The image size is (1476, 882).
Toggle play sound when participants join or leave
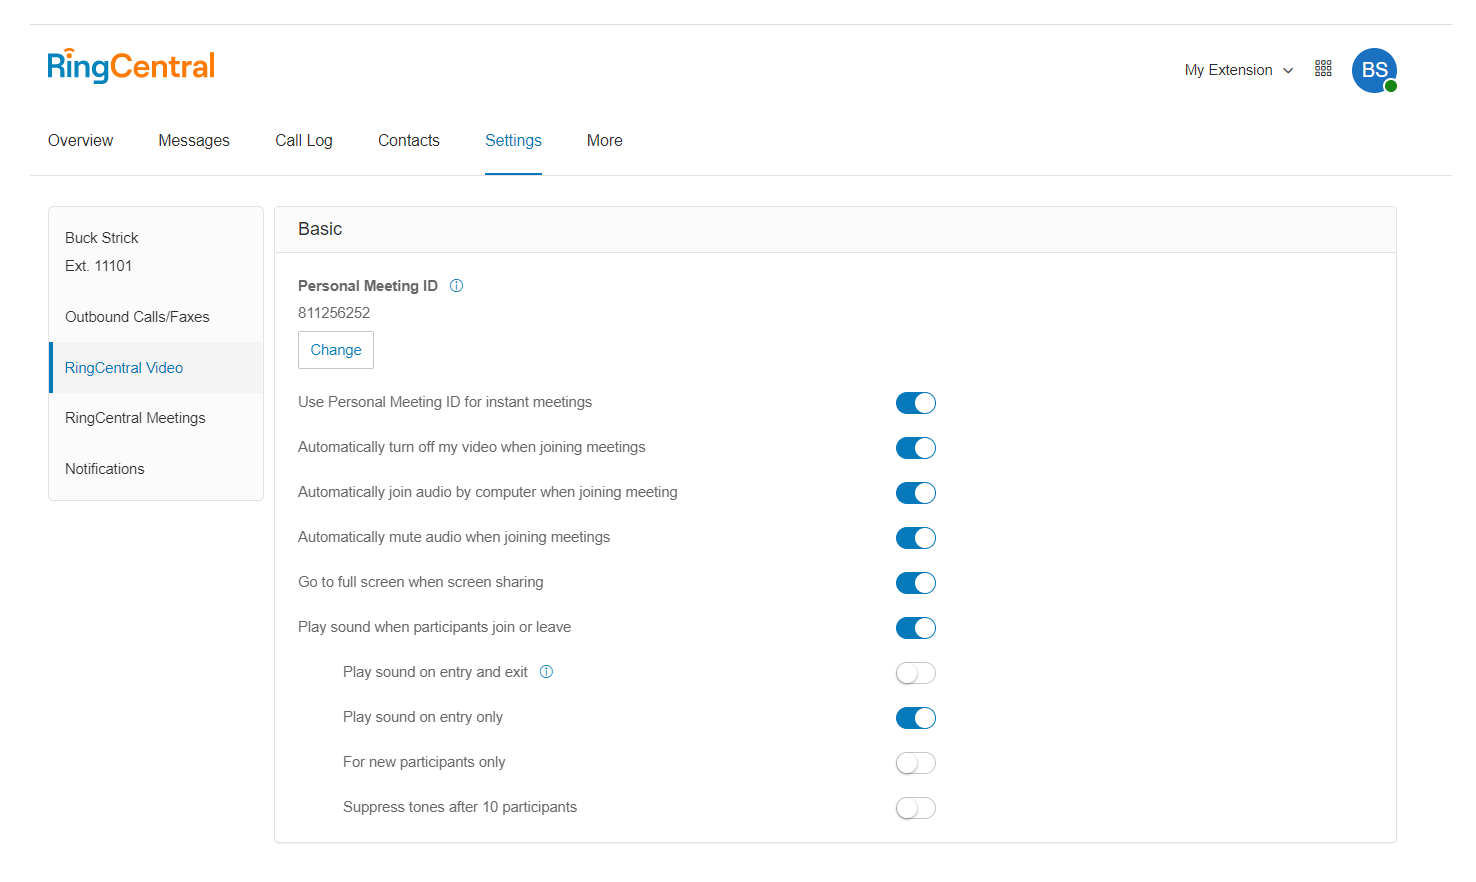coord(916,628)
